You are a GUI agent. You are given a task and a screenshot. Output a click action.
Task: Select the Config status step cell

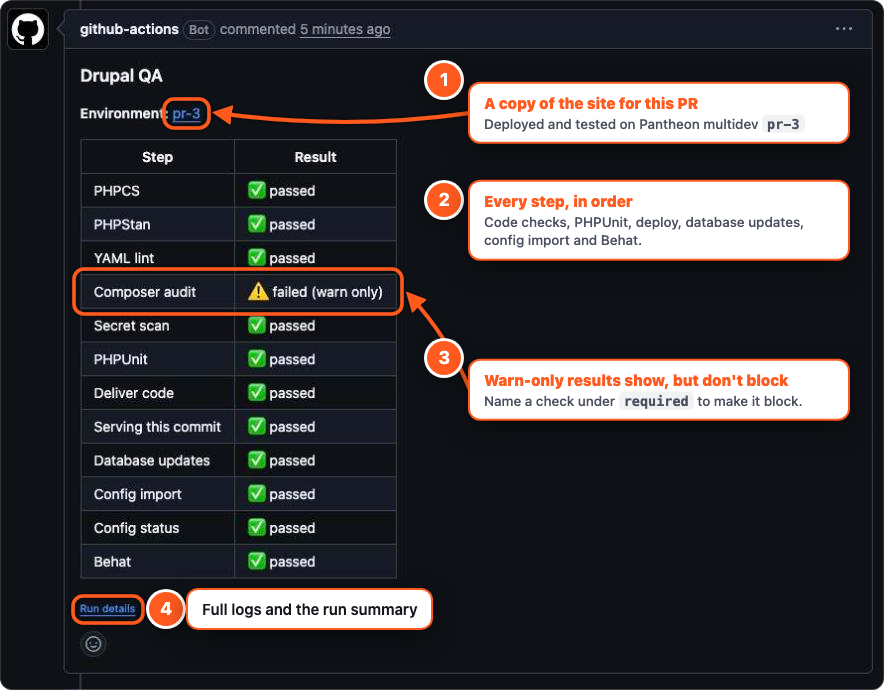click(x=157, y=528)
